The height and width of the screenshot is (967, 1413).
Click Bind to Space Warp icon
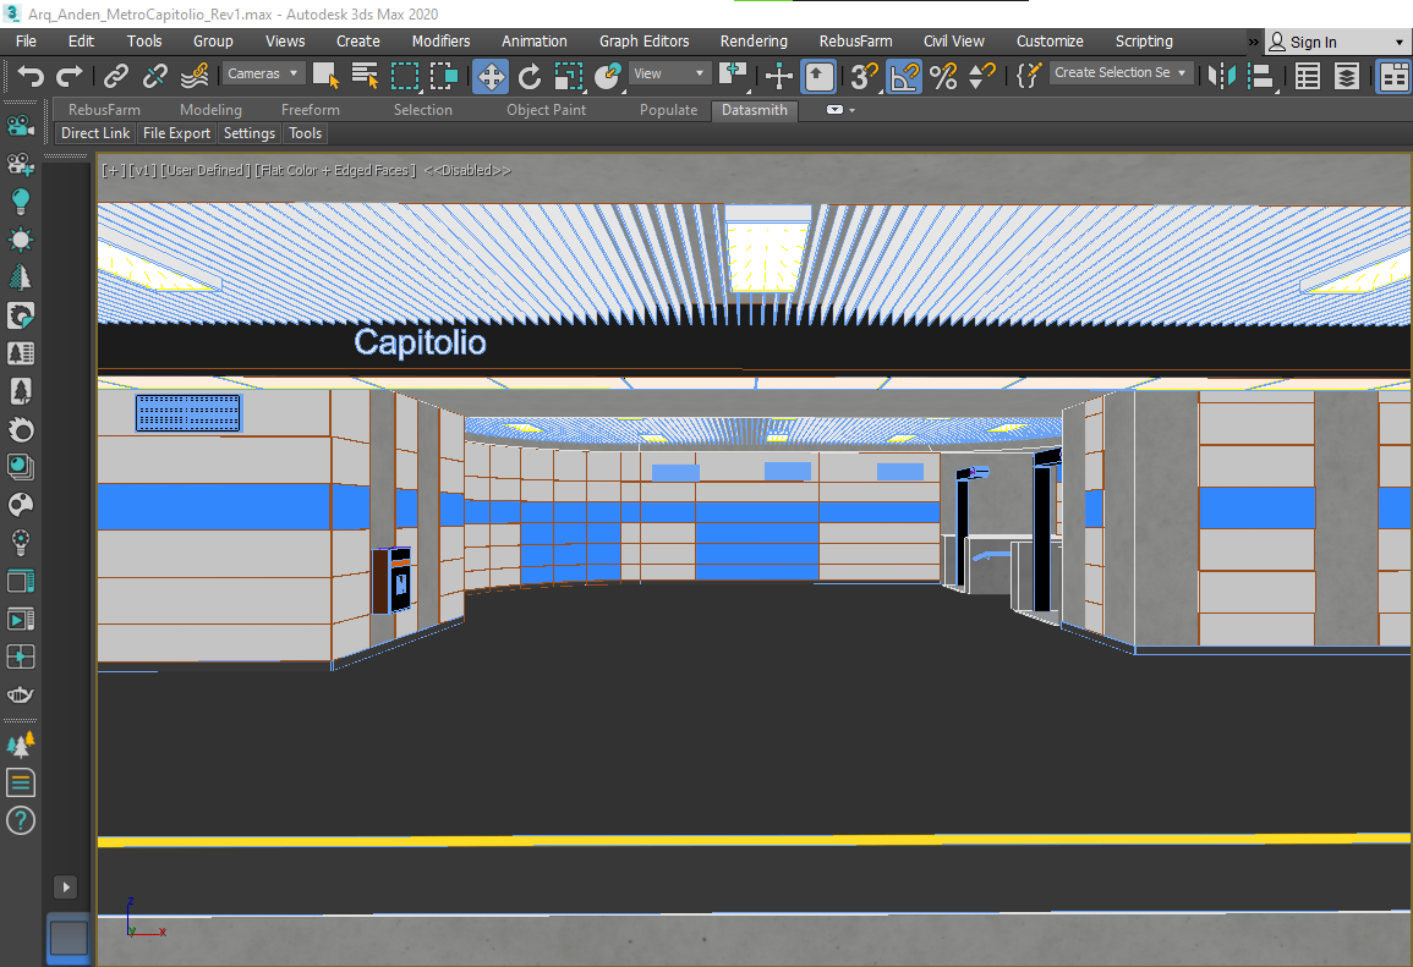tap(195, 76)
